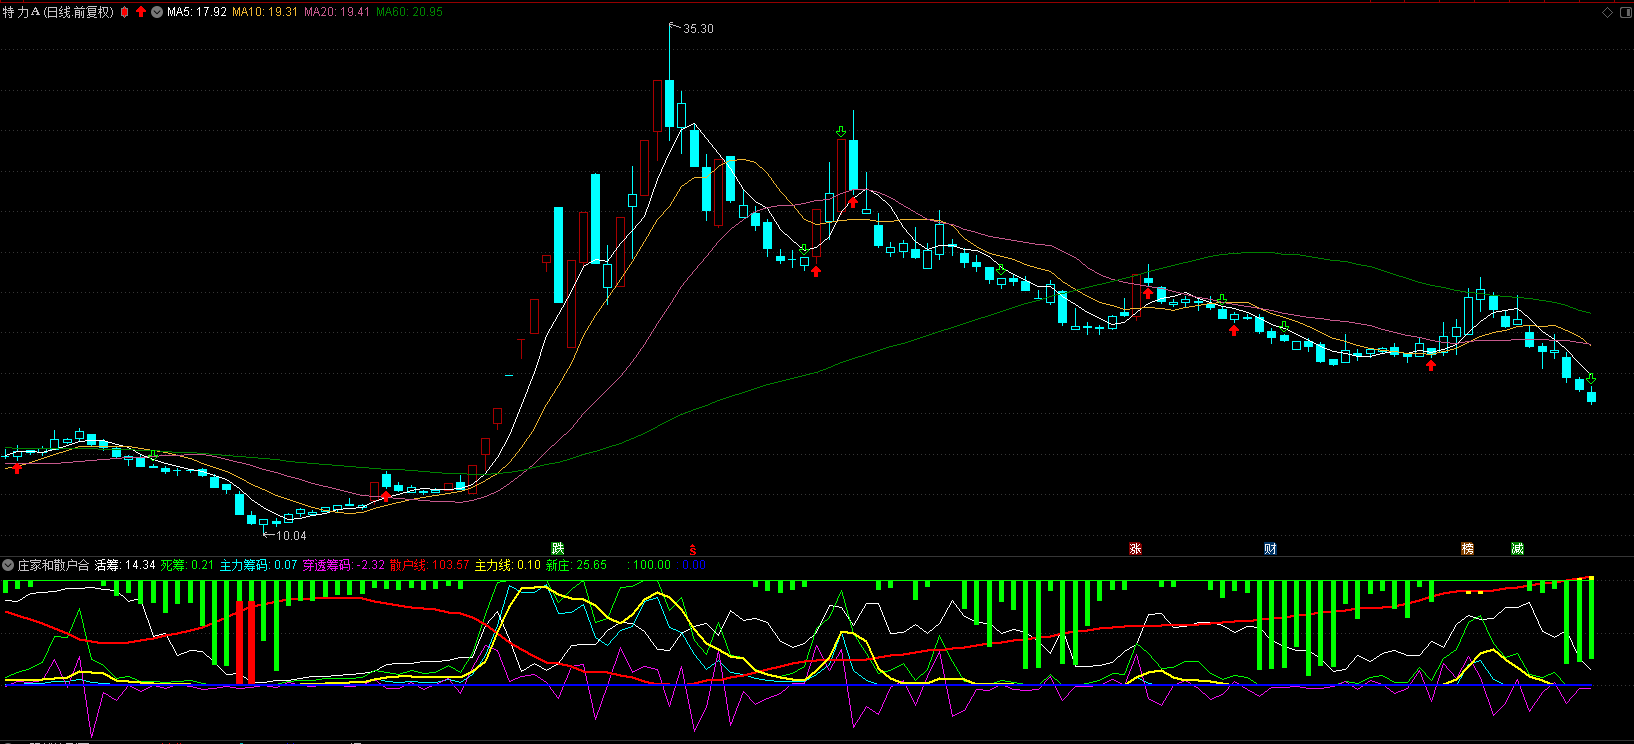The width and height of the screenshot is (1634, 744).
Task: Toggle the side panel icon at the top right
Action: pos(1624,12)
